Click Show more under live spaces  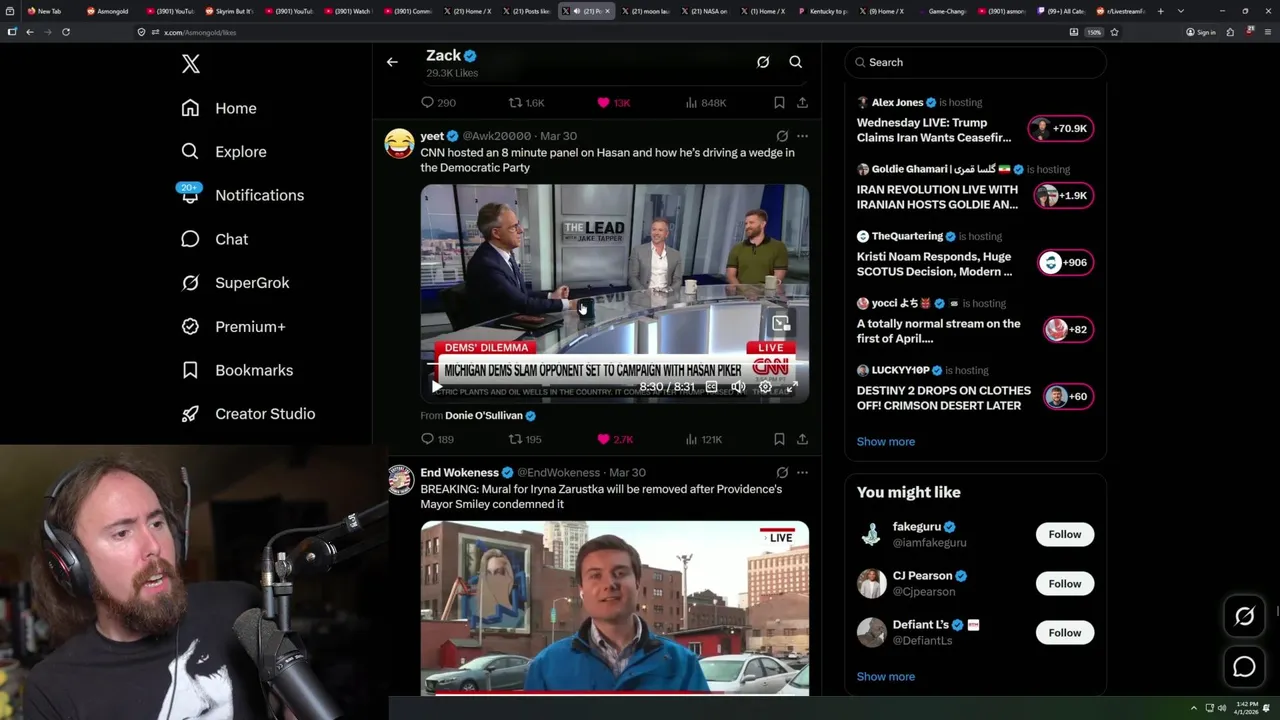(885, 442)
